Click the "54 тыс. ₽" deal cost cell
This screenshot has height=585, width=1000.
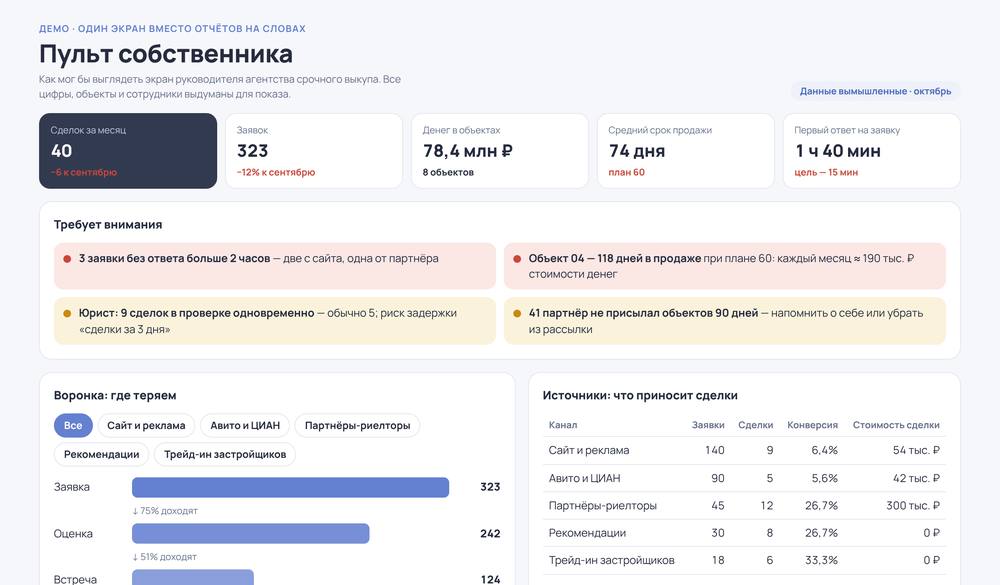(x=916, y=450)
